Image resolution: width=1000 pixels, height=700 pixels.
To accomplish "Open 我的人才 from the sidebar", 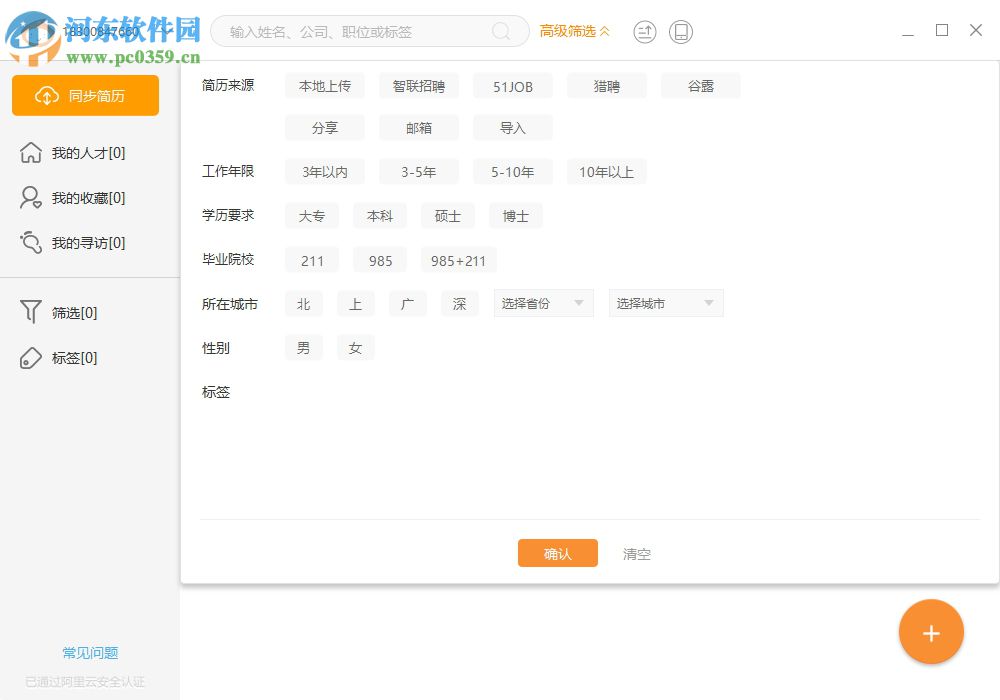I will point(90,152).
